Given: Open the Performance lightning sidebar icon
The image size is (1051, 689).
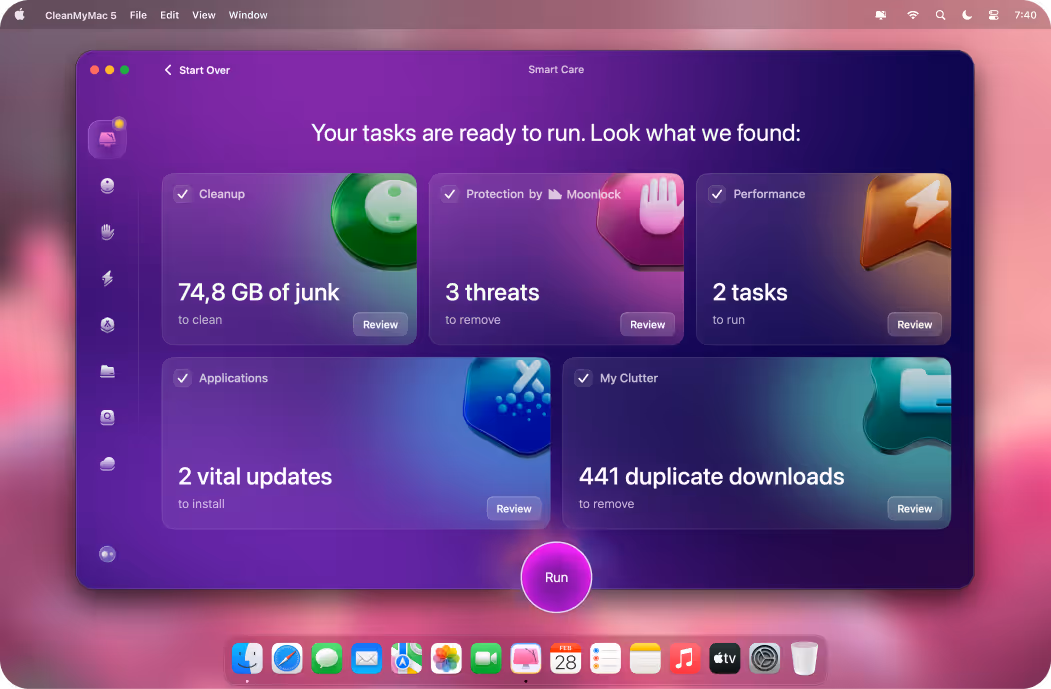Looking at the screenshot, I should coord(107,278).
